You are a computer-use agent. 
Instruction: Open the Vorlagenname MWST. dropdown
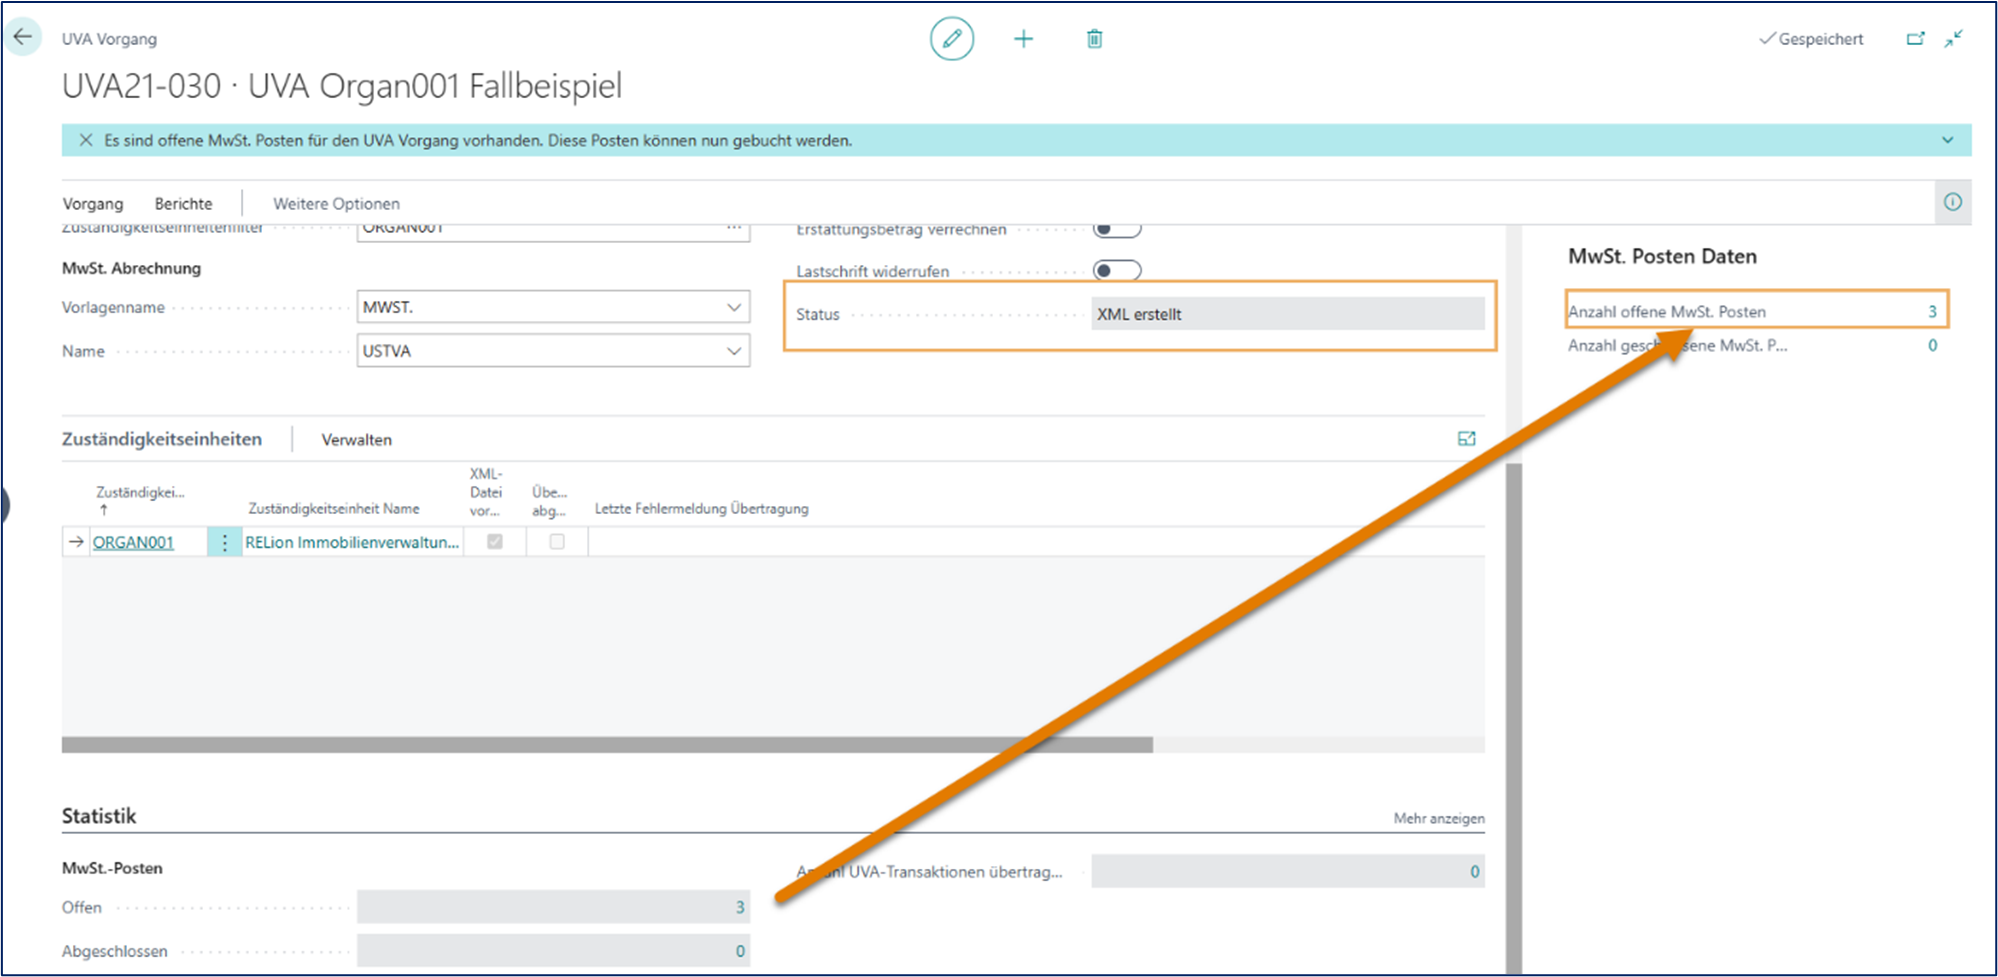(x=733, y=307)
